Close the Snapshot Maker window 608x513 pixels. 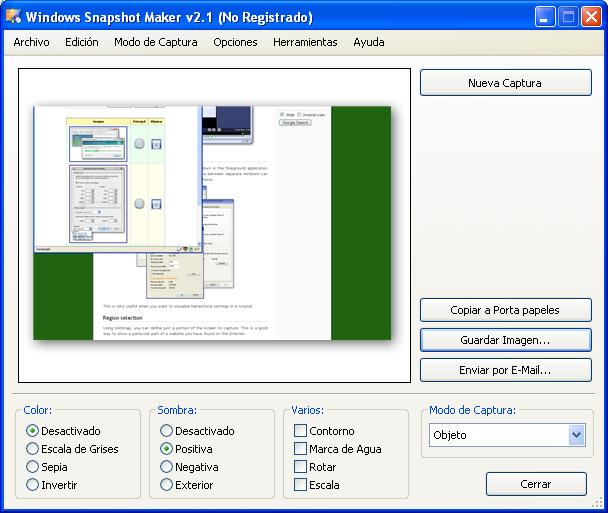[591, 17]
